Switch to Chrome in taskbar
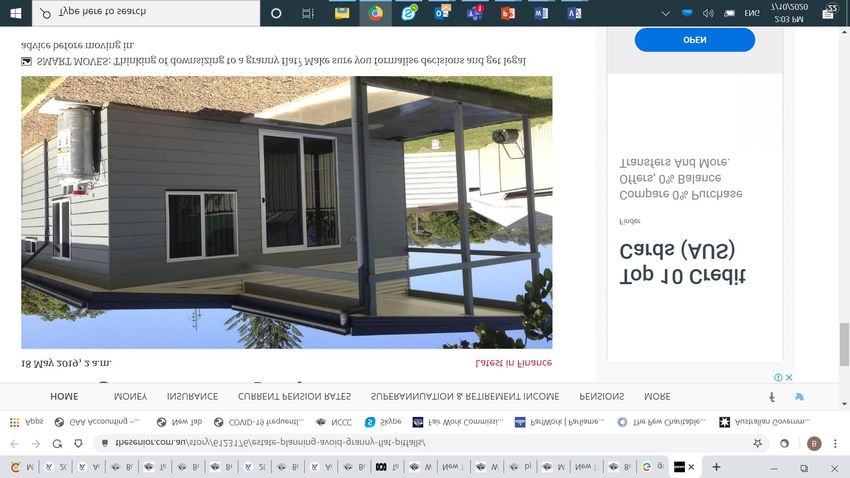The image size is (850, 478). coord(375,13)
